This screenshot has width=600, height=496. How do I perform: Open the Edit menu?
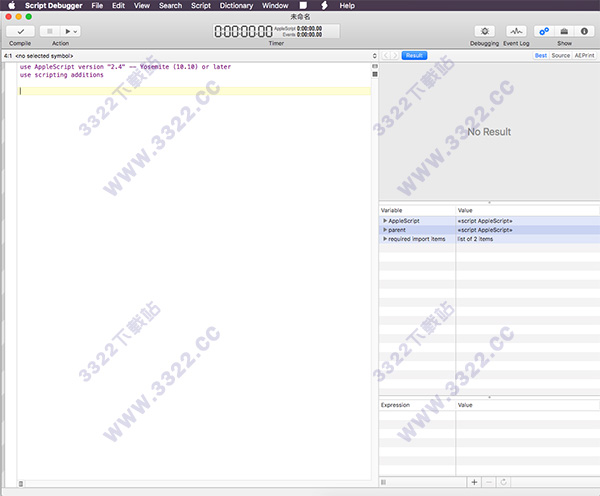[119, 6]
